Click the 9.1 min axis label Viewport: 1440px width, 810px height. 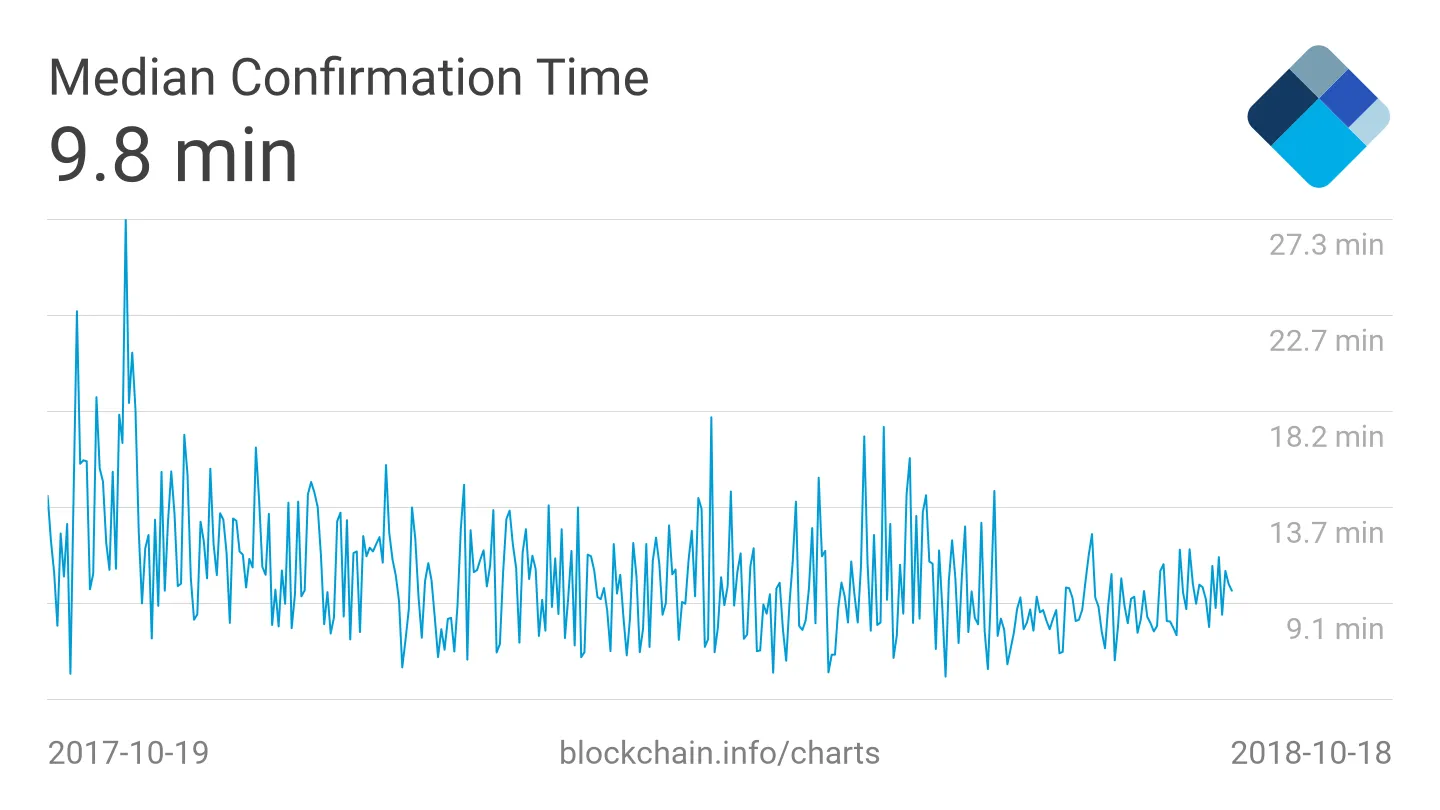pos(1334,628)
